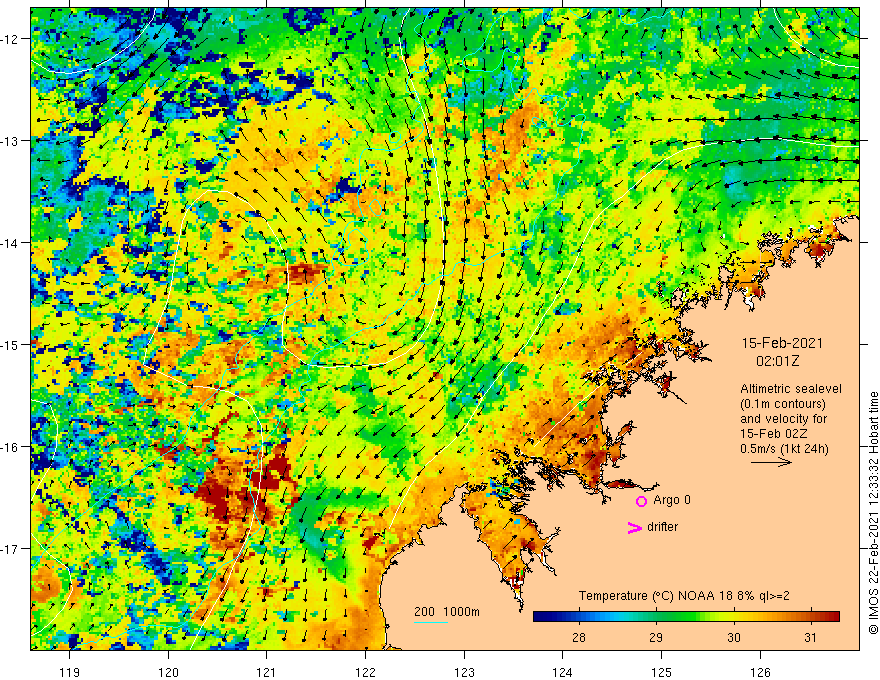Click the temperature color scale bar
880x680 pixels.
pyautogui.click(x=686, y=616)
